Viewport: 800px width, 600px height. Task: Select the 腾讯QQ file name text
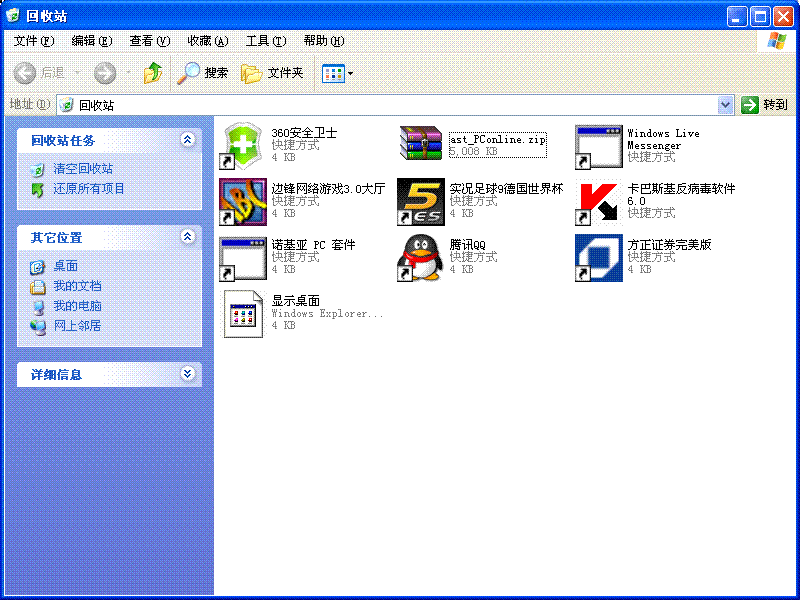coord(467,244)
